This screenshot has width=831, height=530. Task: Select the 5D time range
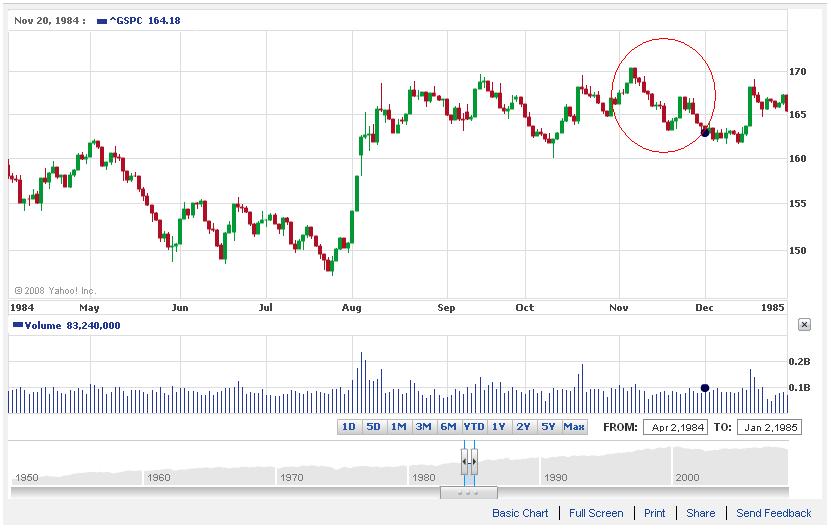[x=374, y=427]
